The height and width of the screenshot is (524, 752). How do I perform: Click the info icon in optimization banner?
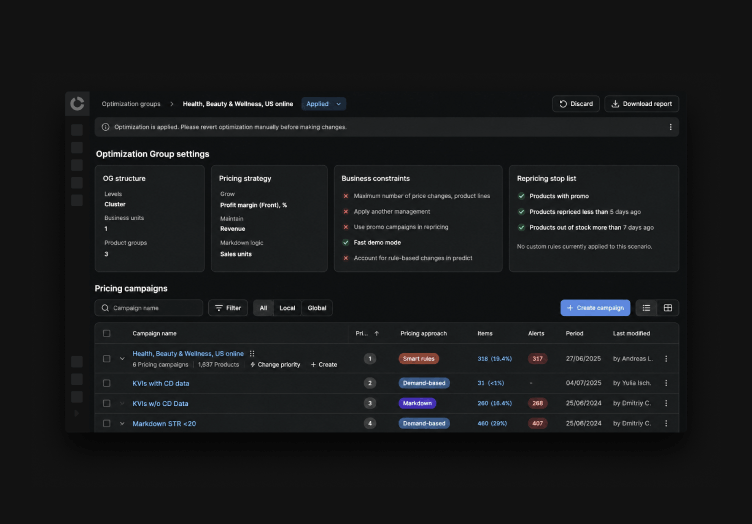tap(106, 127)
